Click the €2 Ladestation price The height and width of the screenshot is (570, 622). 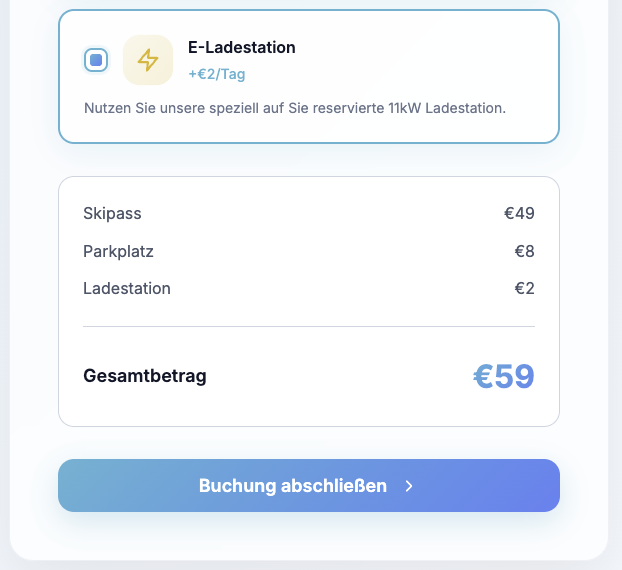click(x=524, y=289)
